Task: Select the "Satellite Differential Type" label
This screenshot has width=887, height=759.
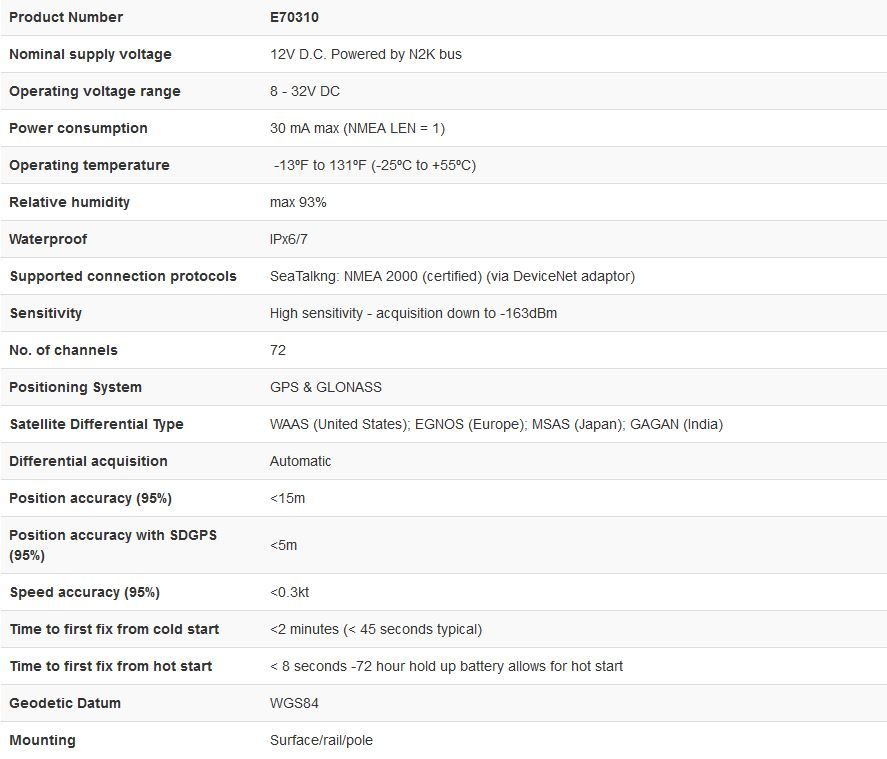Action: point(96,424)
